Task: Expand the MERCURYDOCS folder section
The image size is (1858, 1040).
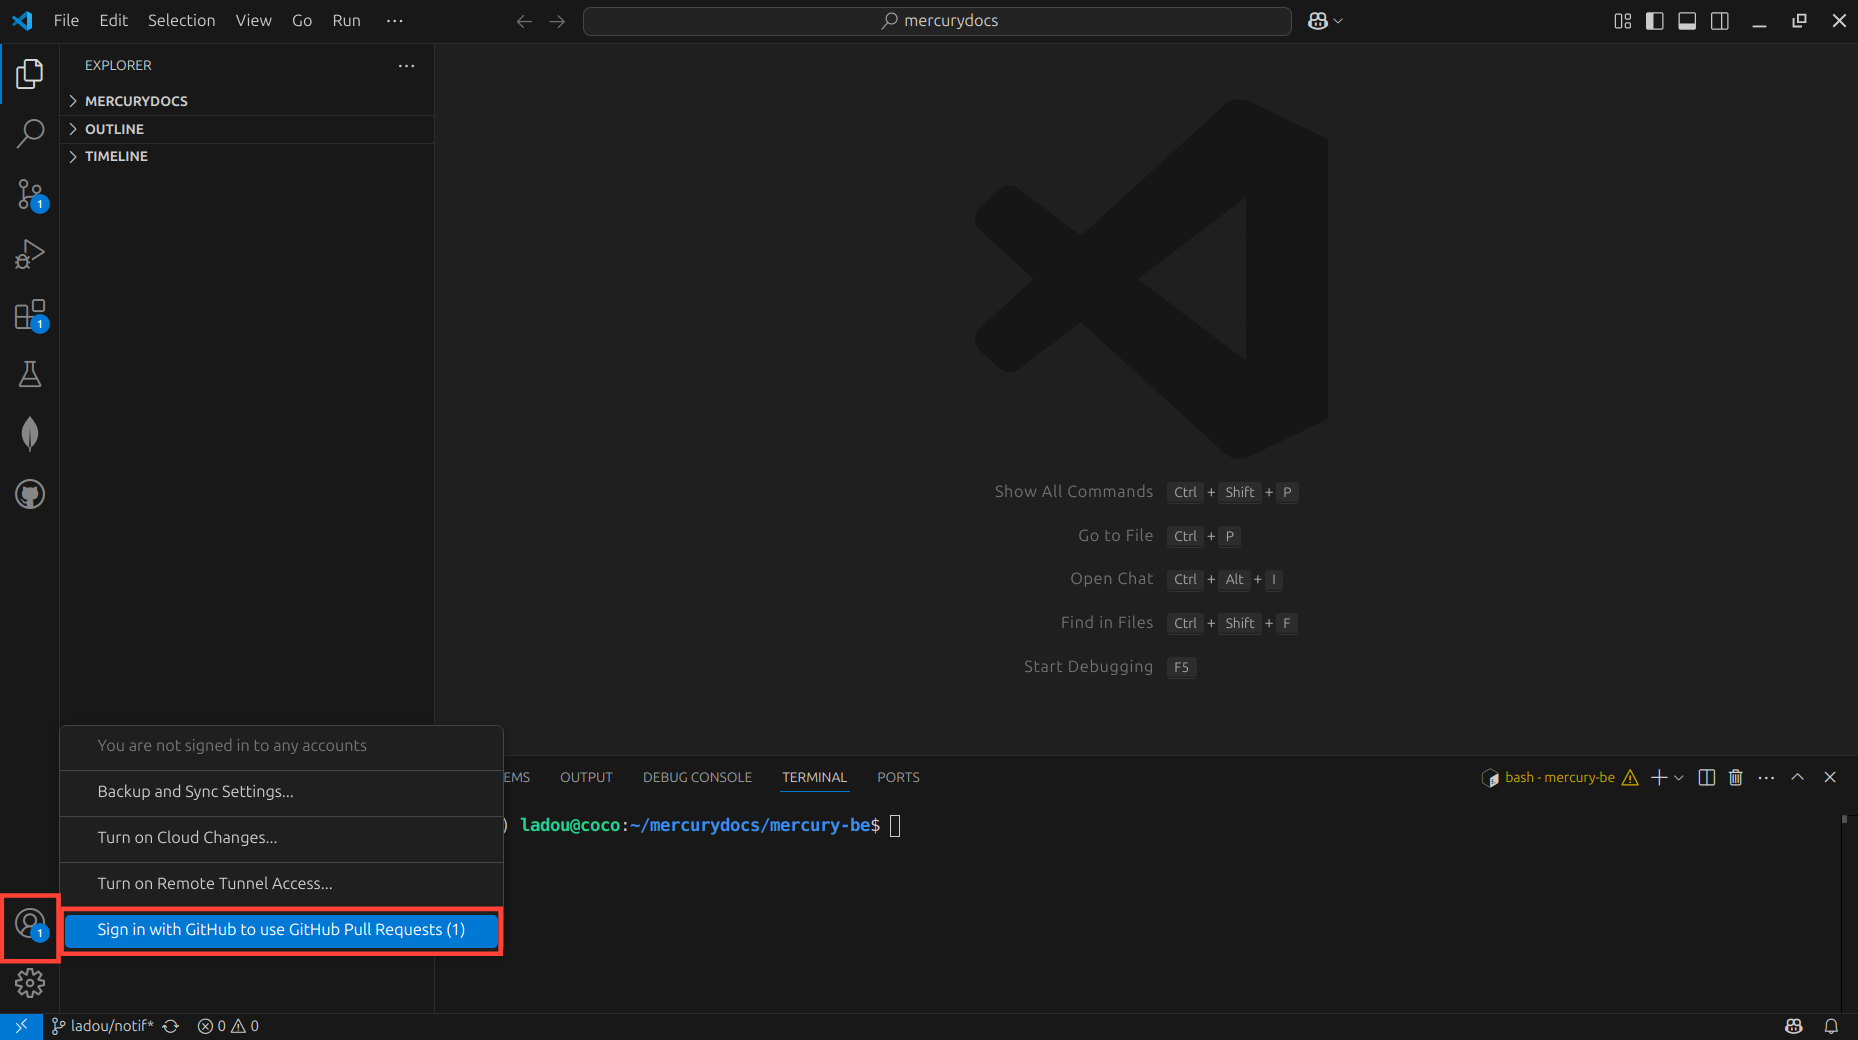Action: (137, 100)
